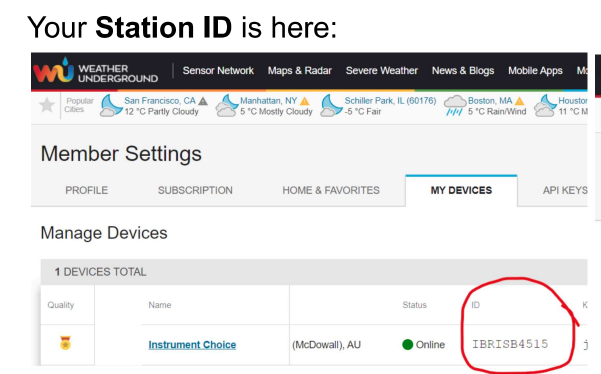The image size is (601, 374).
Task: Click the Online status text
Action: coord(430,345)
